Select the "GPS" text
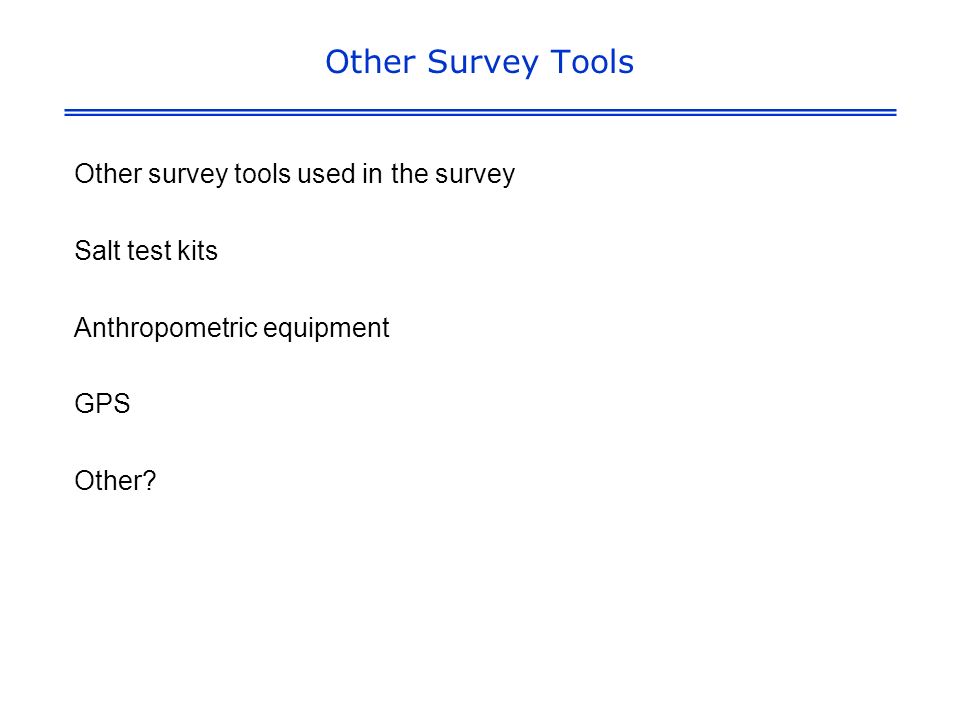960x720 pixels. [x=102, y=404]
